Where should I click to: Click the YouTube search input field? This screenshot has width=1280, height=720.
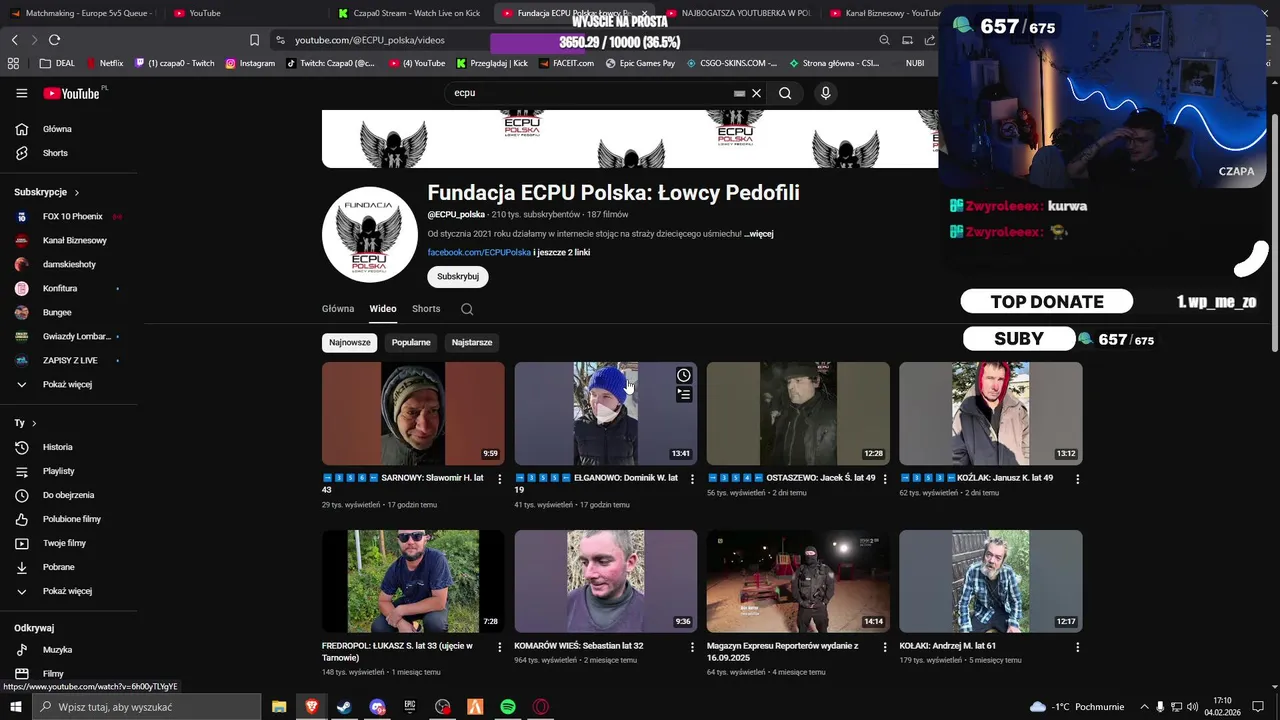pyautogui.click(x=590, y=93)
